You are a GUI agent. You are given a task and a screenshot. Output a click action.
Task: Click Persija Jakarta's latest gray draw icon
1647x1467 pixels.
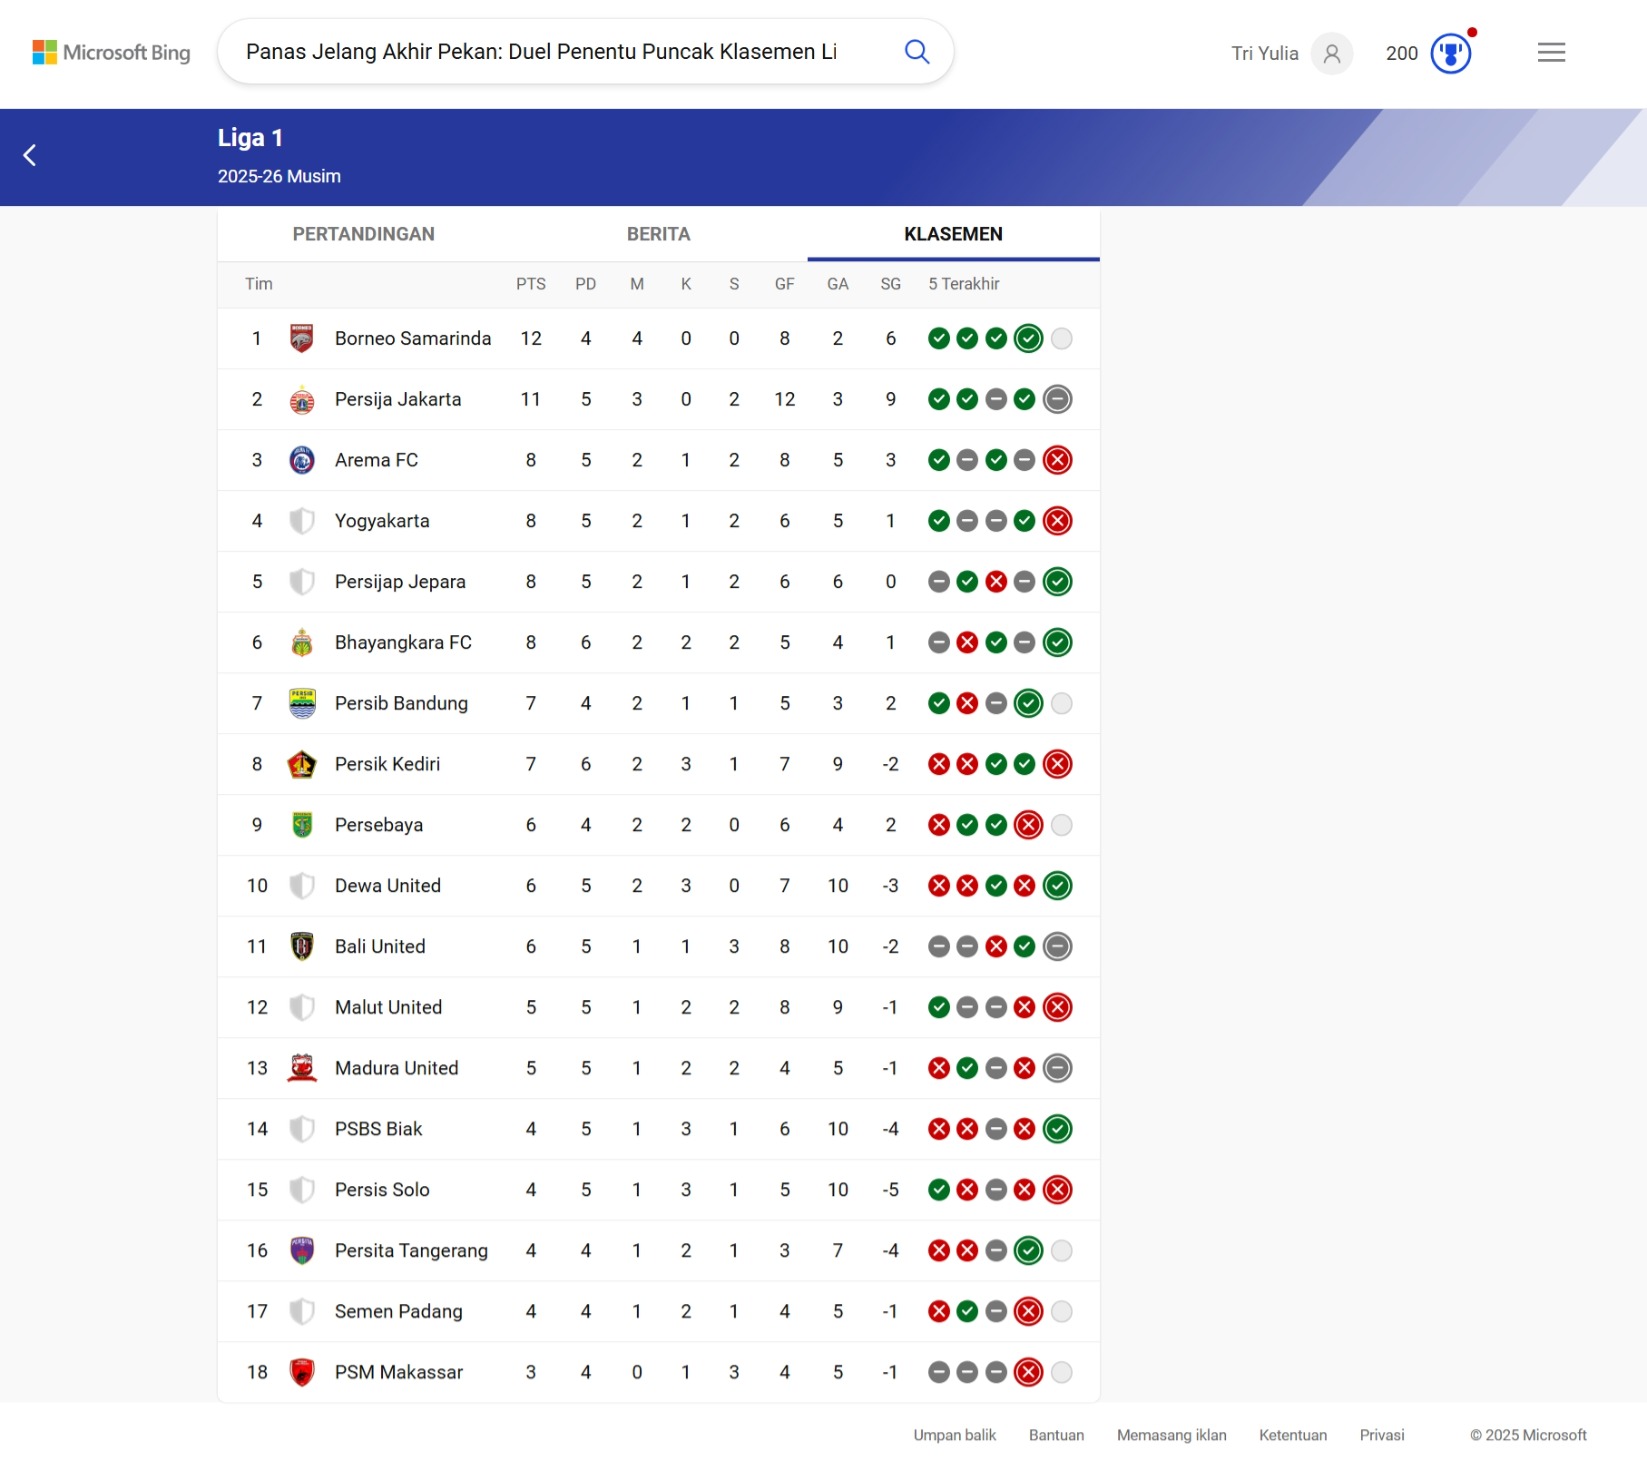1057,400
